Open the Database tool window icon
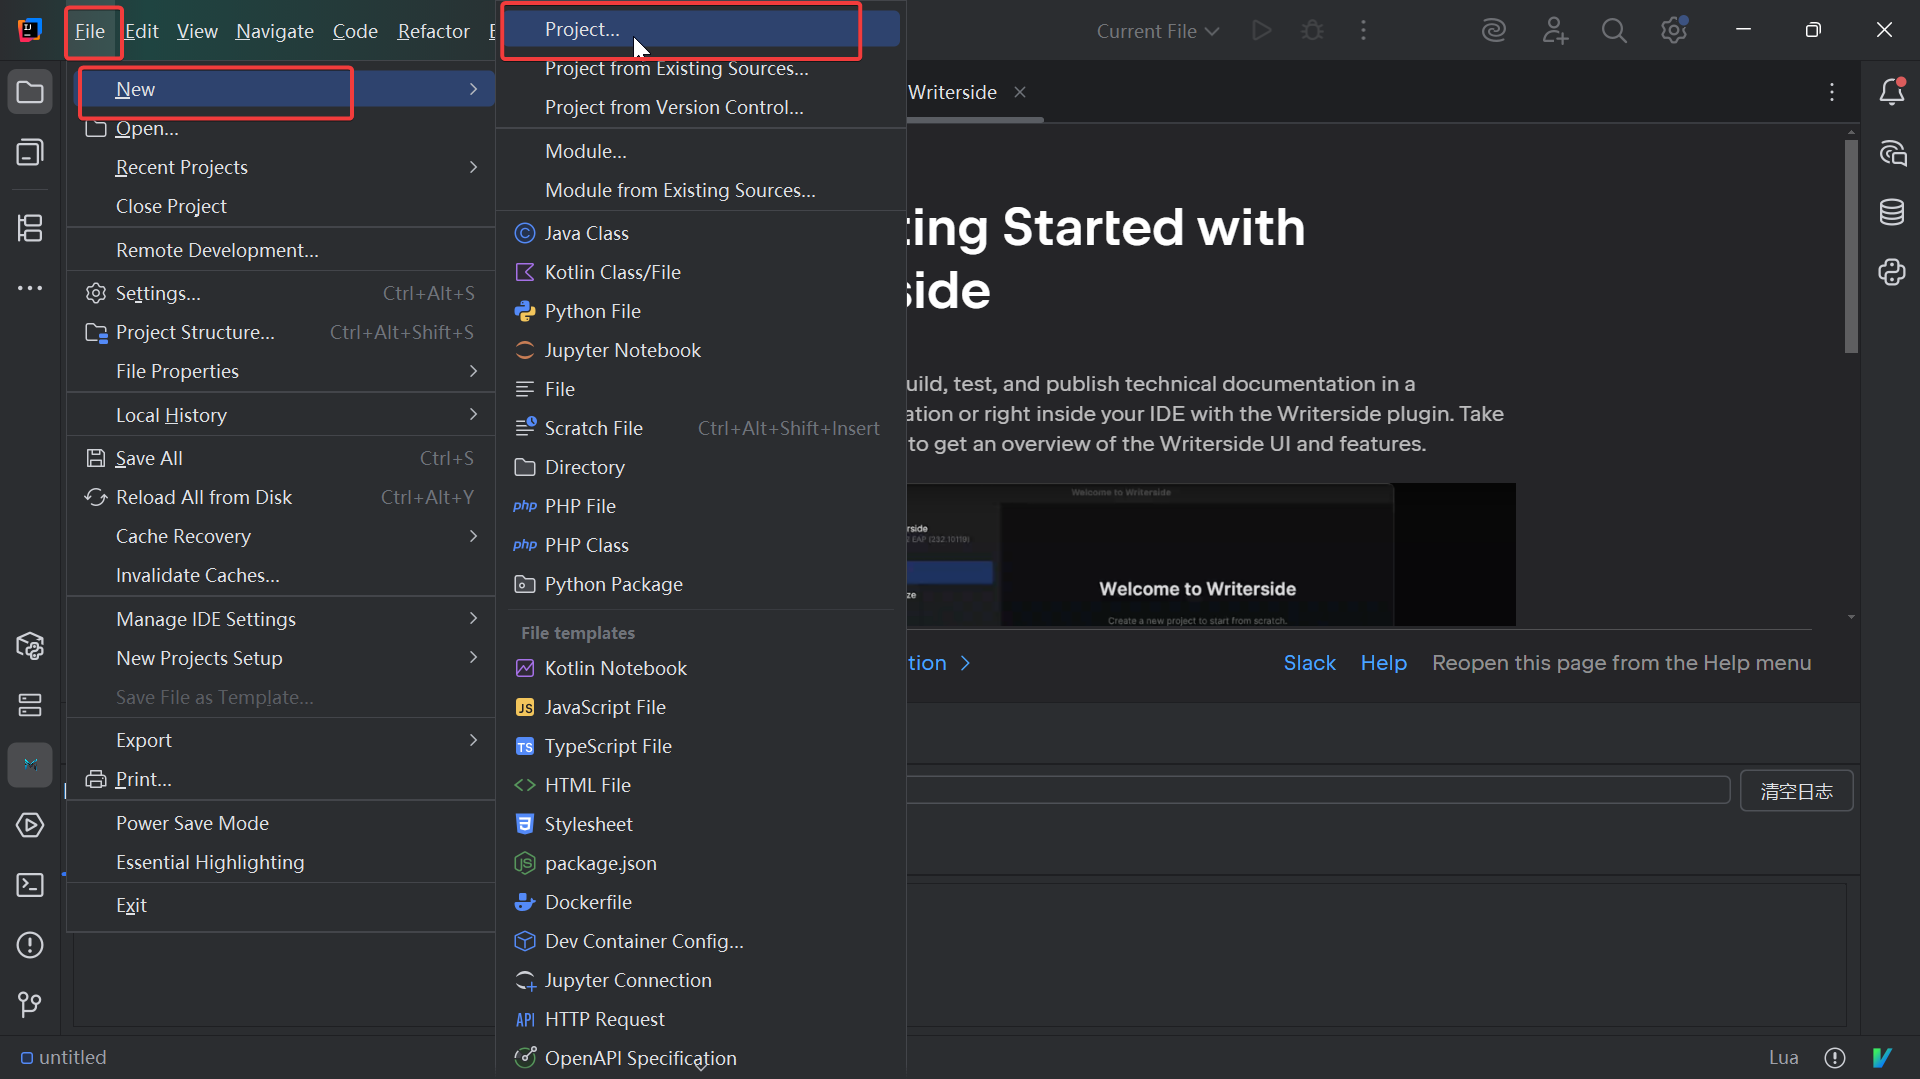This screenshot has height=1079, width=1920. (1891, 212)
